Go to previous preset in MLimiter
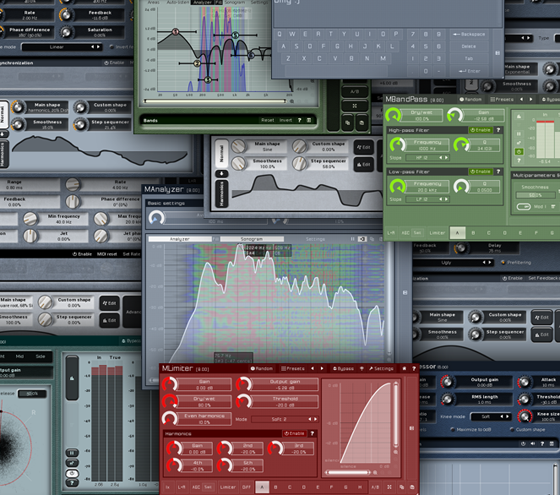The height and width of the screenshot is (495, 560). (312, 368)
